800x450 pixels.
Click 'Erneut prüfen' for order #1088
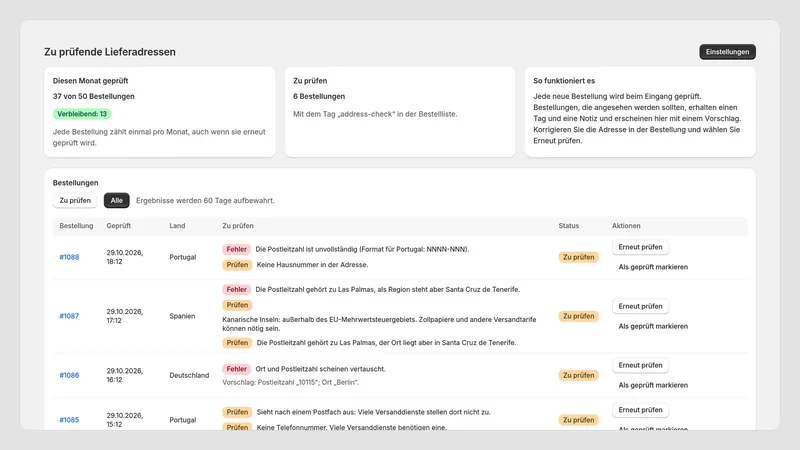(640, 247)
